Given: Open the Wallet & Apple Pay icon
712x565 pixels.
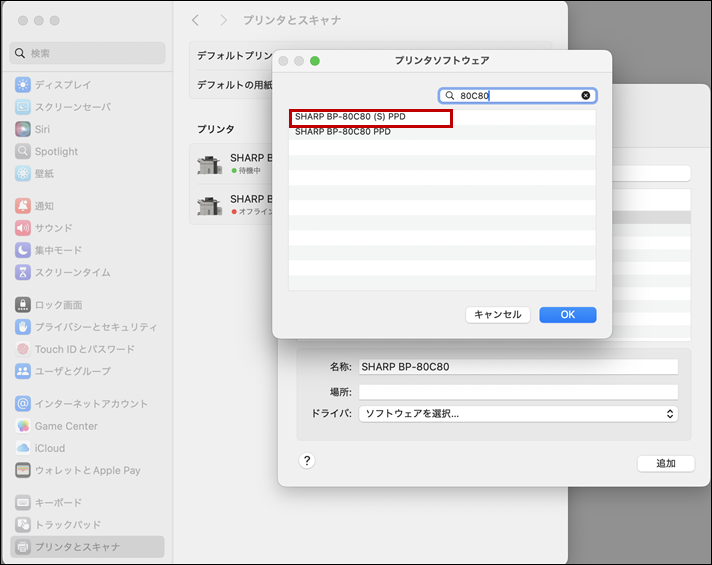Looking at the screenshot, I should tap(23, 471).
